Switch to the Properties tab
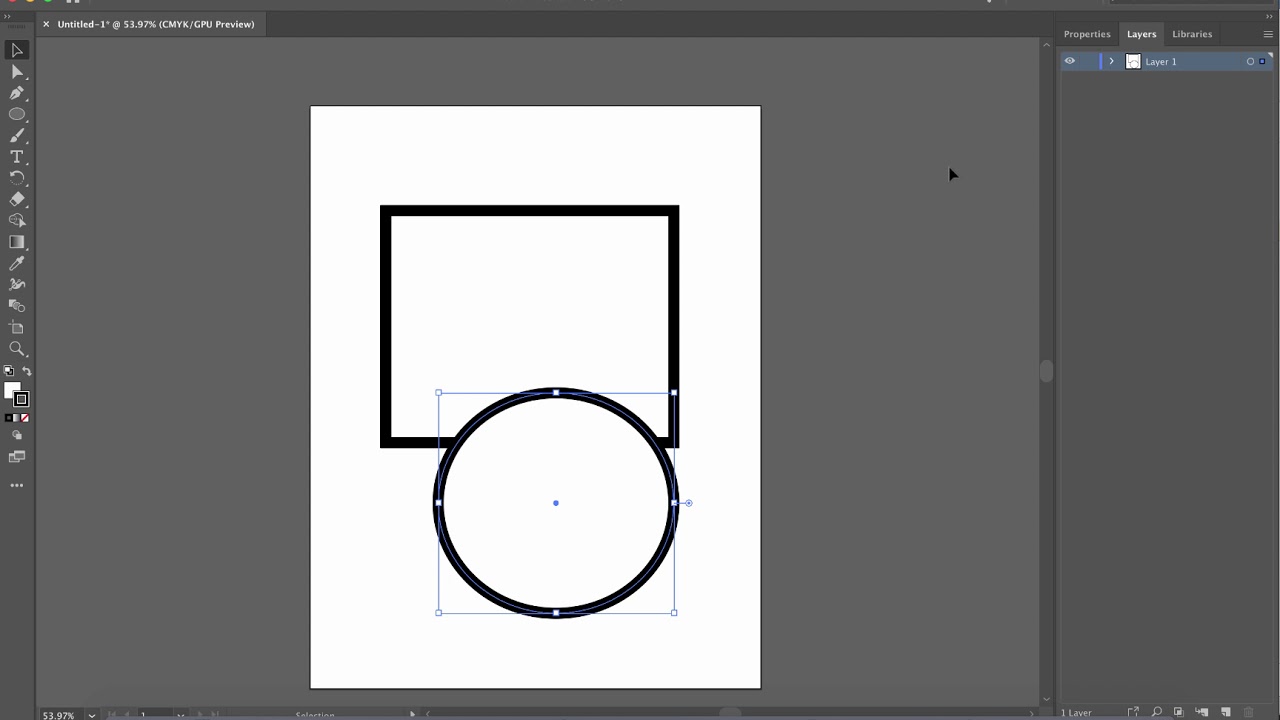 [1087, 34]
